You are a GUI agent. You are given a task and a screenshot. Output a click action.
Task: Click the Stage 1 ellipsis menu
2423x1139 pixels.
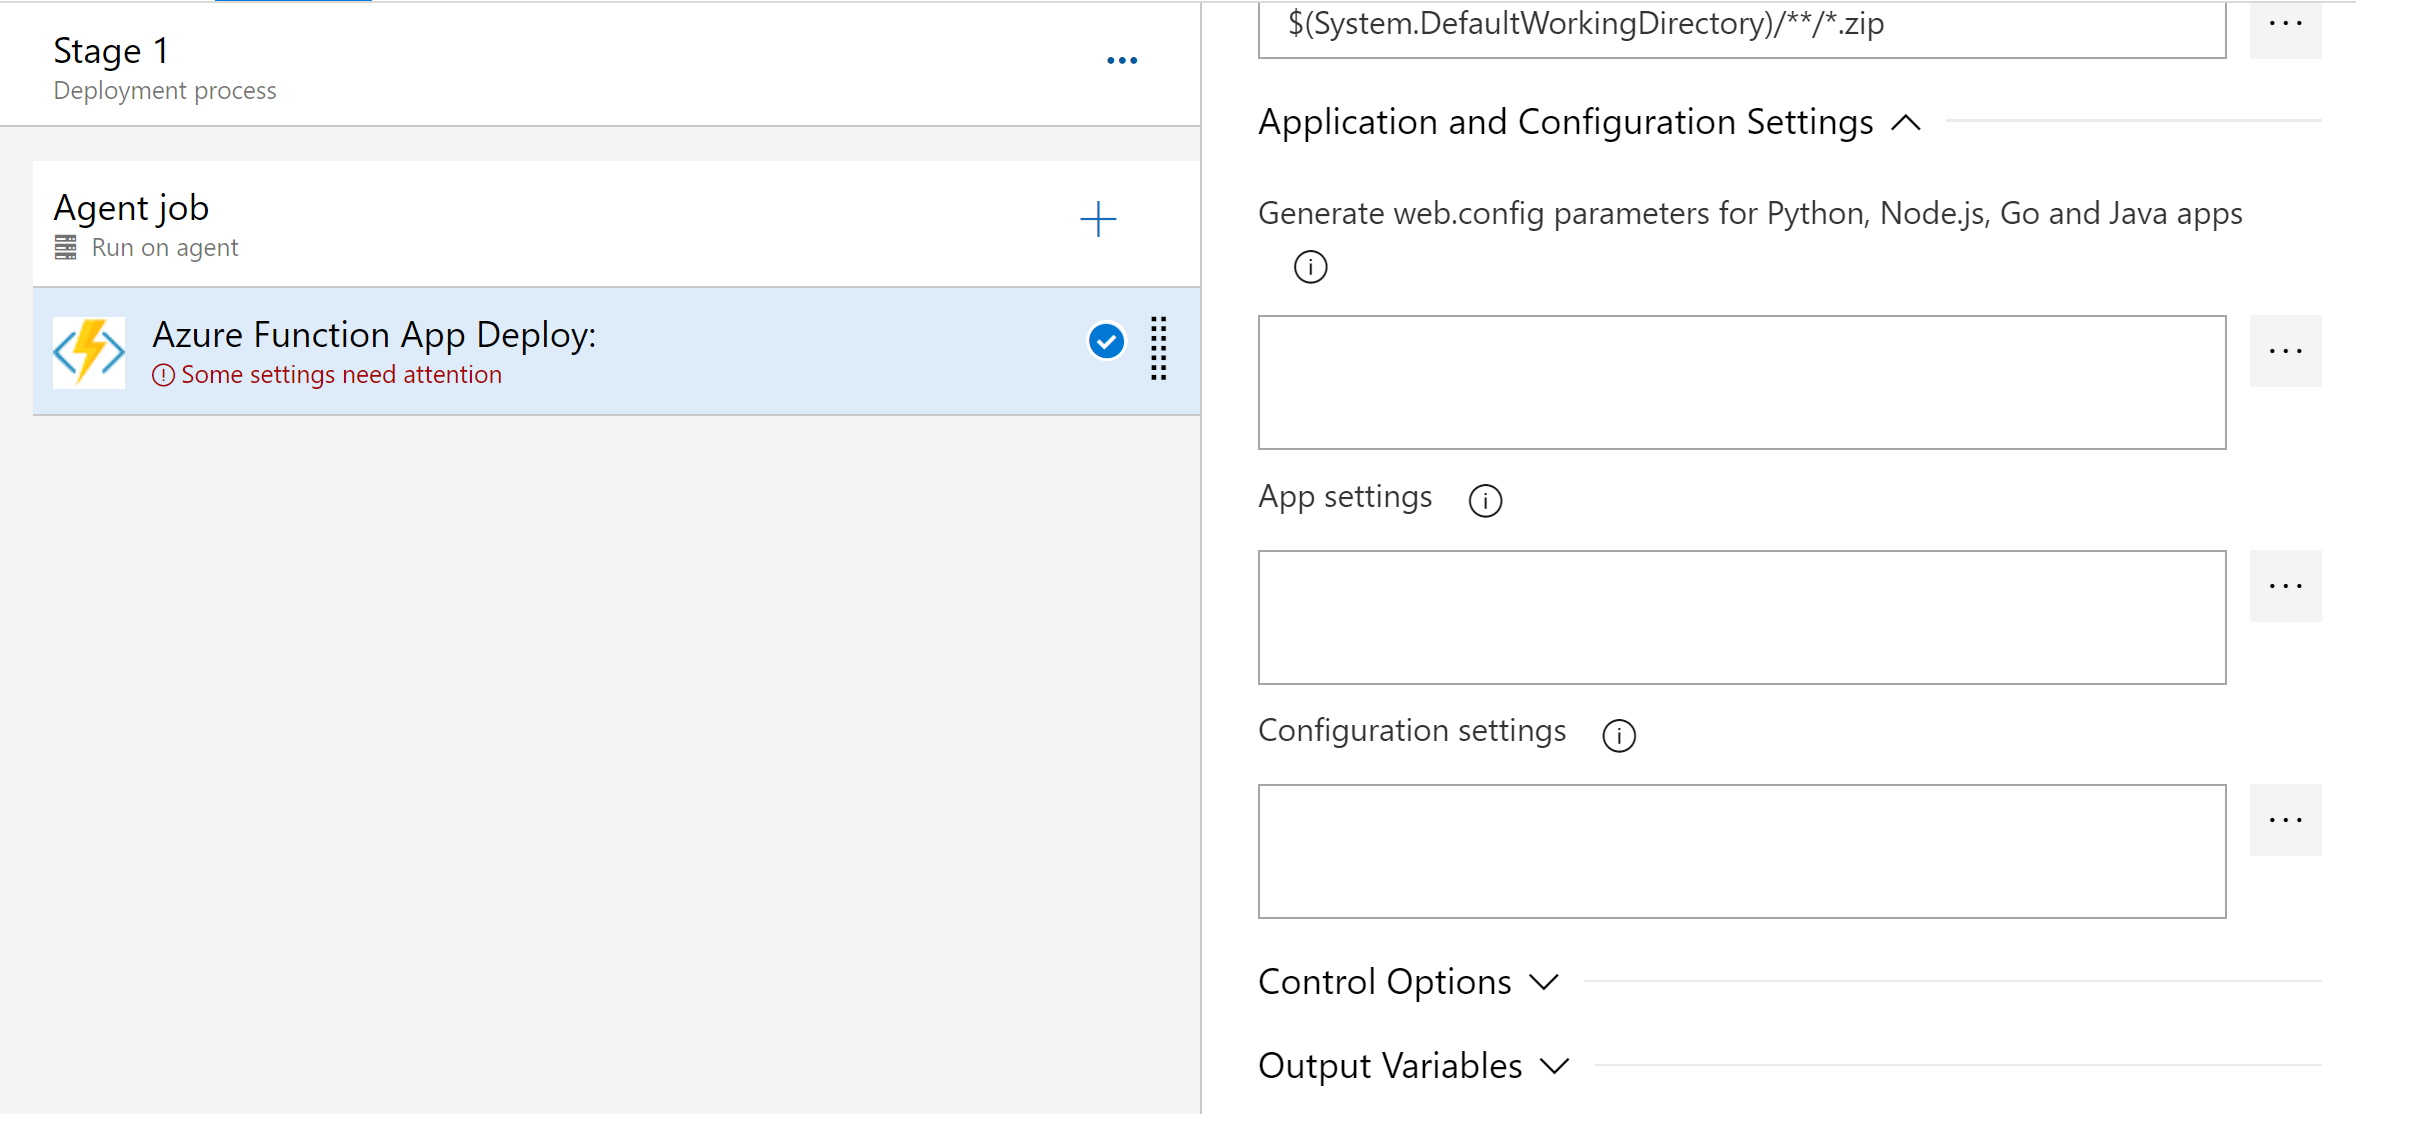[x=1122, y=57]
